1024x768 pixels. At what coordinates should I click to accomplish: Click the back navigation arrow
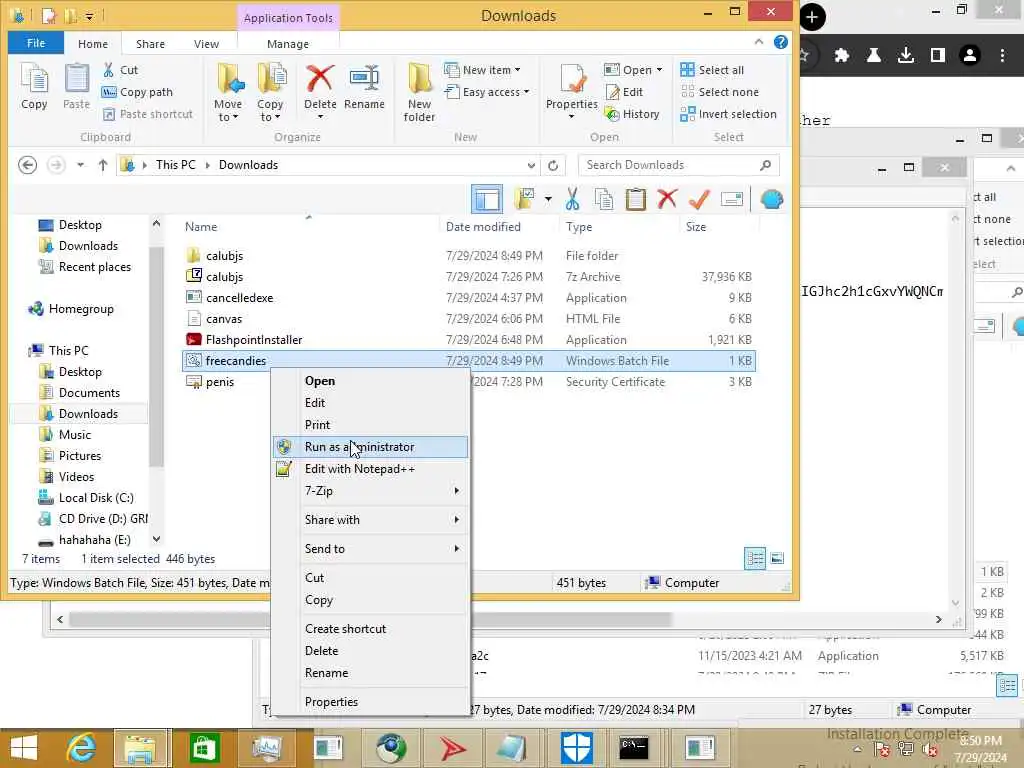tap(27, 165)
